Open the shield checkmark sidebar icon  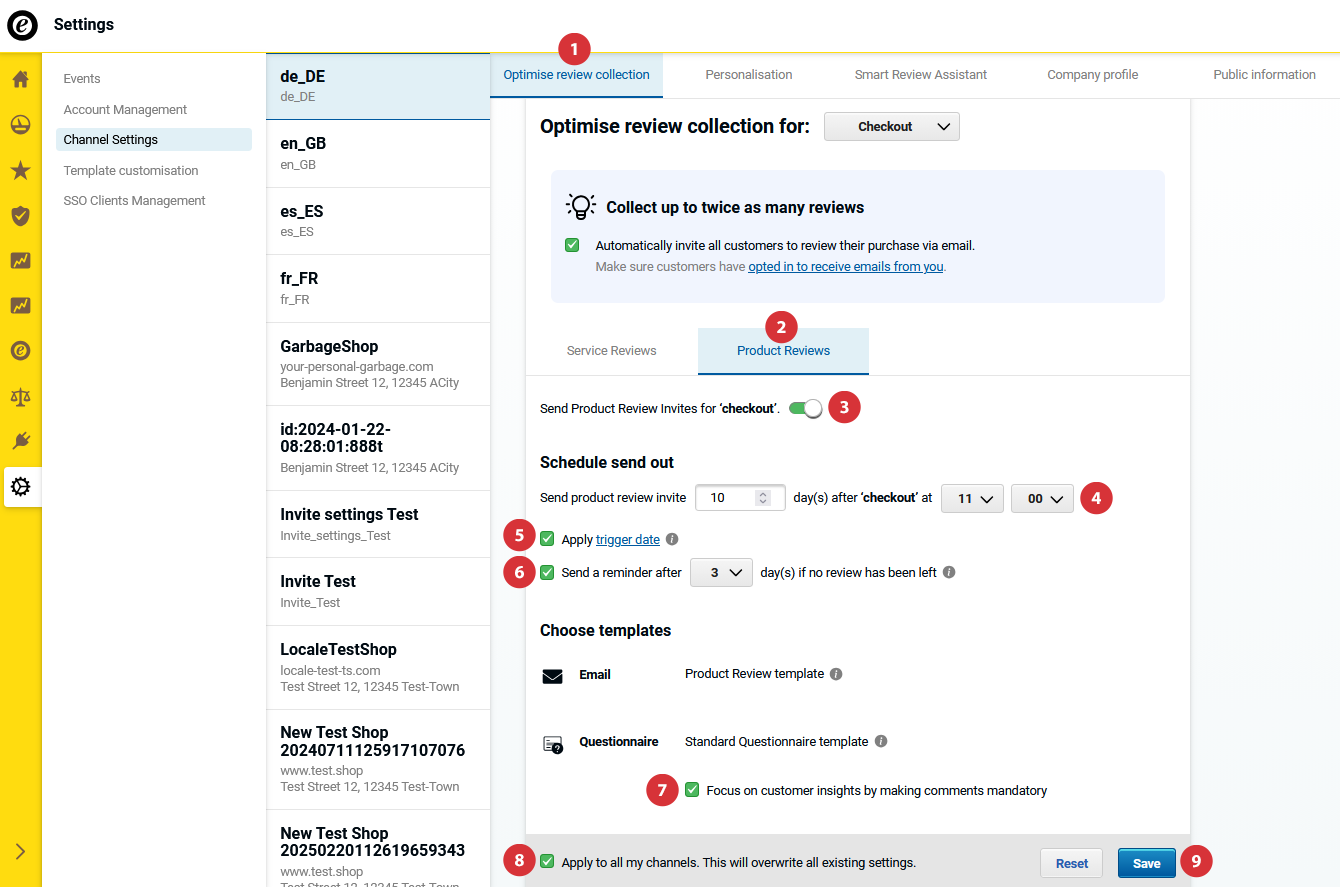(x=20, y=215)
